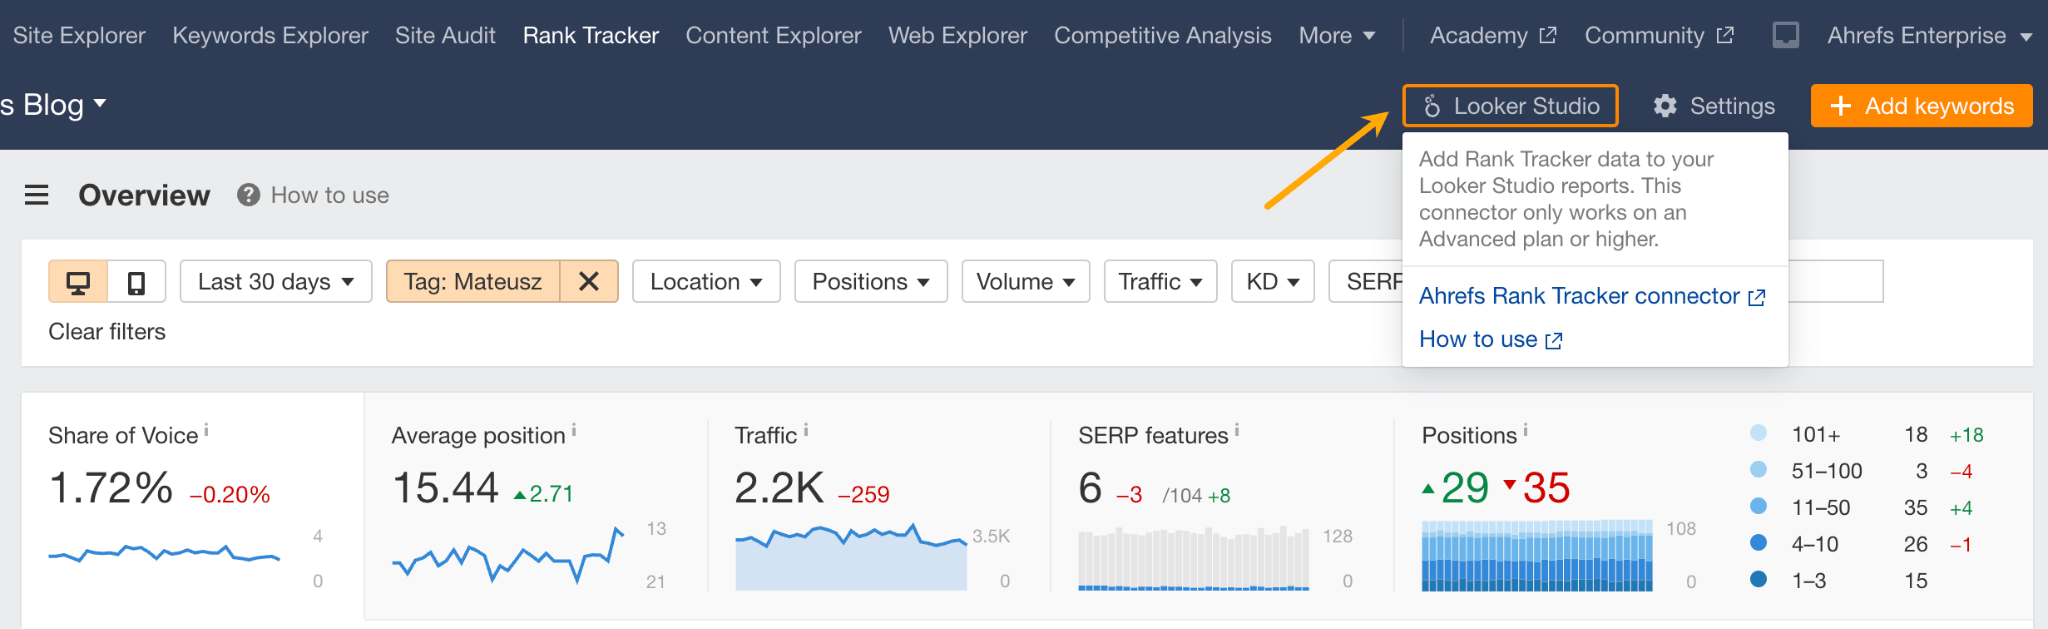Click the Average position info icon
The image size is (2048, 629).
574,430
